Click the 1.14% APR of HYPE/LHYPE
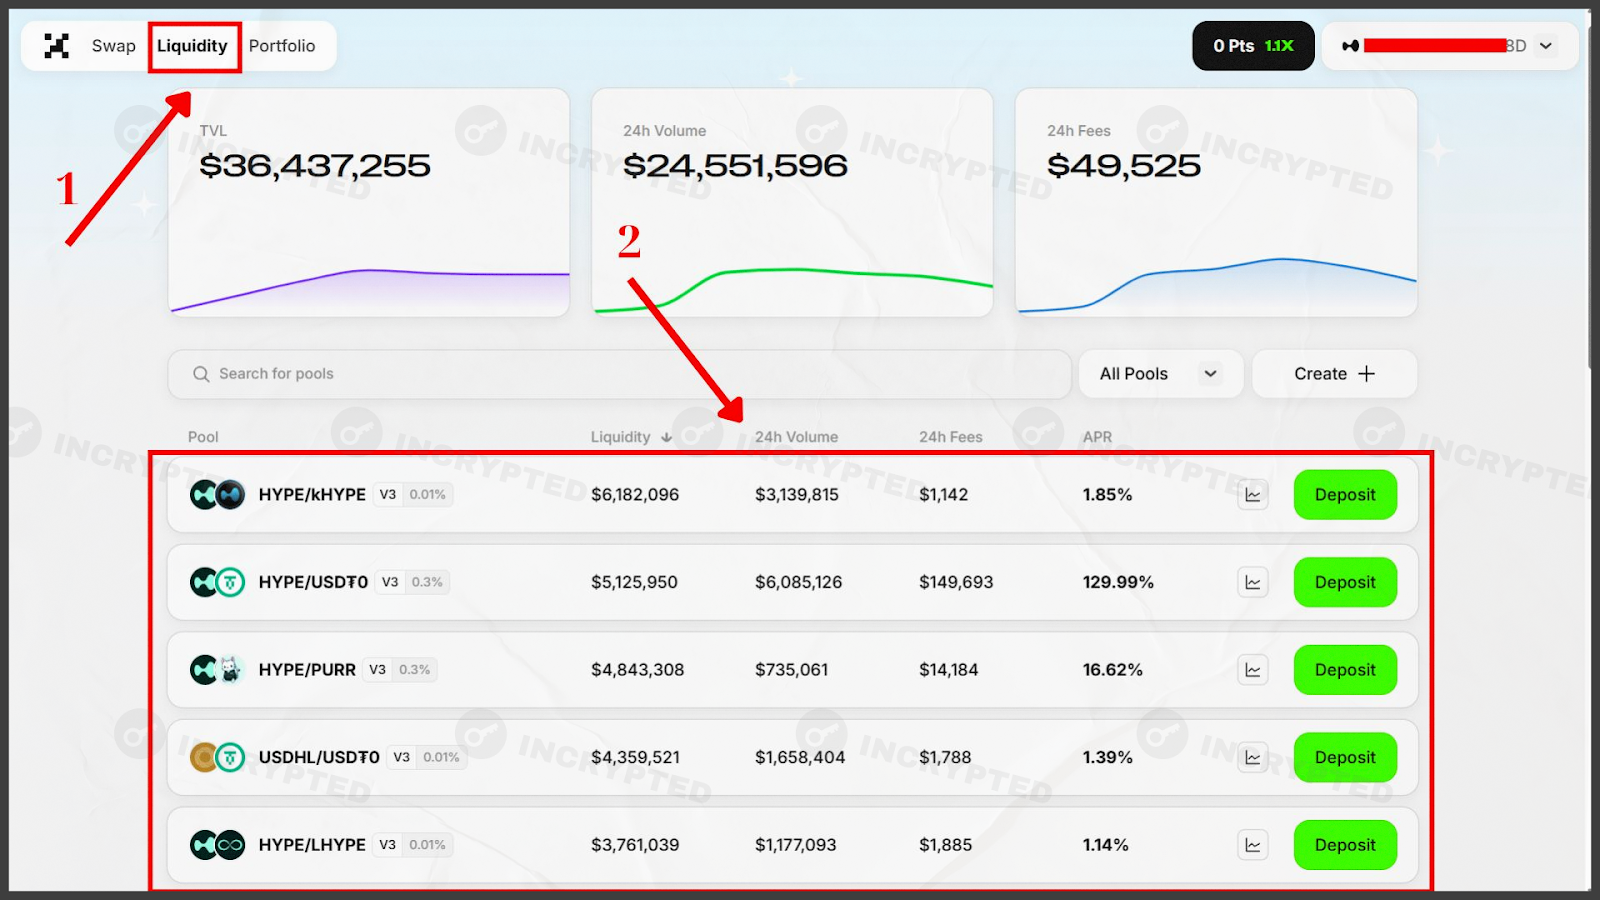 [x=1105, y=845]
